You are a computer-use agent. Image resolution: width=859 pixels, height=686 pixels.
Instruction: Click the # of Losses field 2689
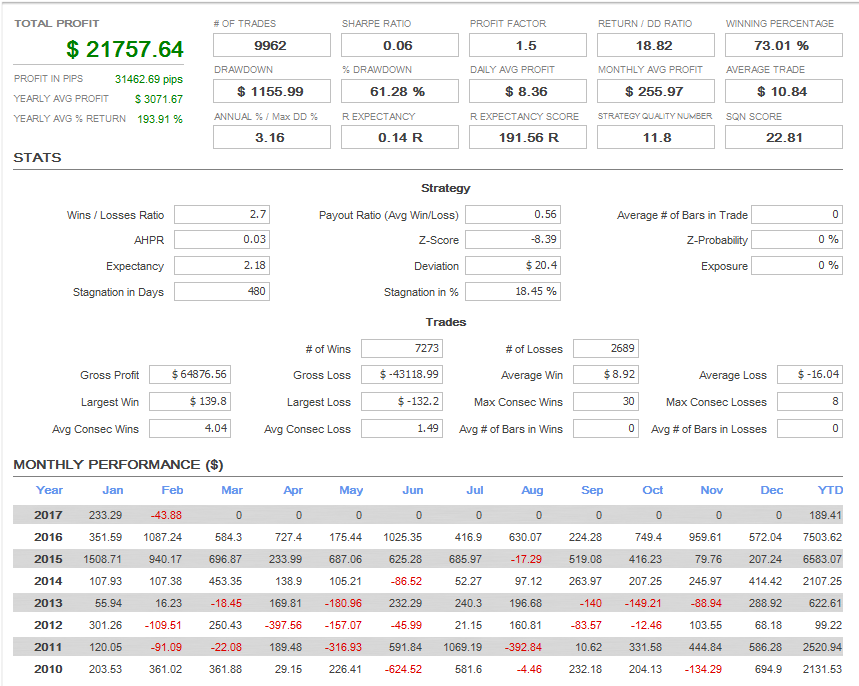[x=606, y=348]
